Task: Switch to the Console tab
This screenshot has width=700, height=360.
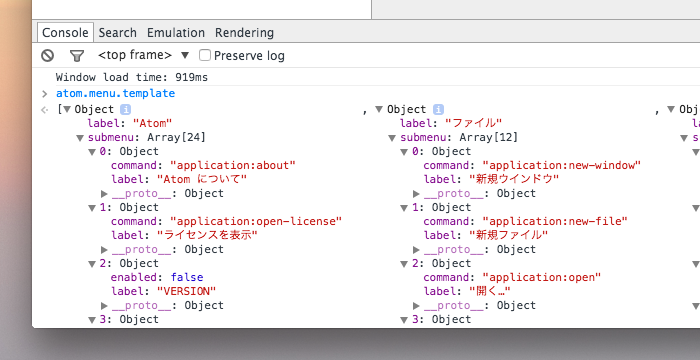Action: tap(65, 33)
